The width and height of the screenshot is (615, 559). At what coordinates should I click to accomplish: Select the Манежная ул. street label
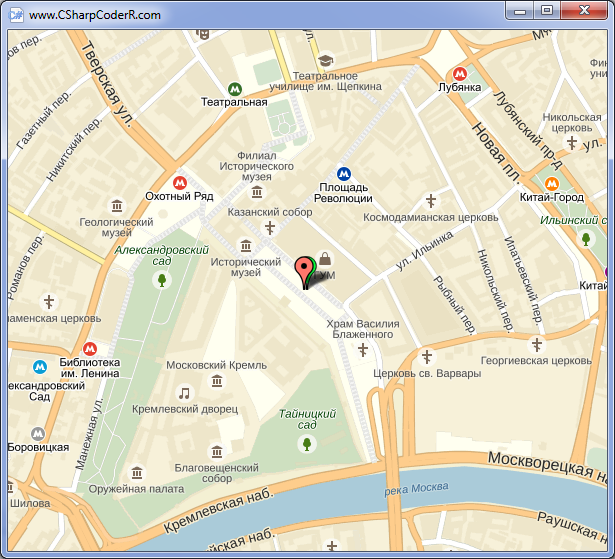point(89,434)
